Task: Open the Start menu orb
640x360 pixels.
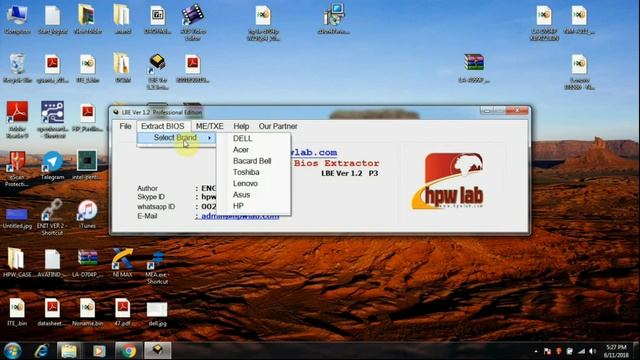Action: coord(13,351)
